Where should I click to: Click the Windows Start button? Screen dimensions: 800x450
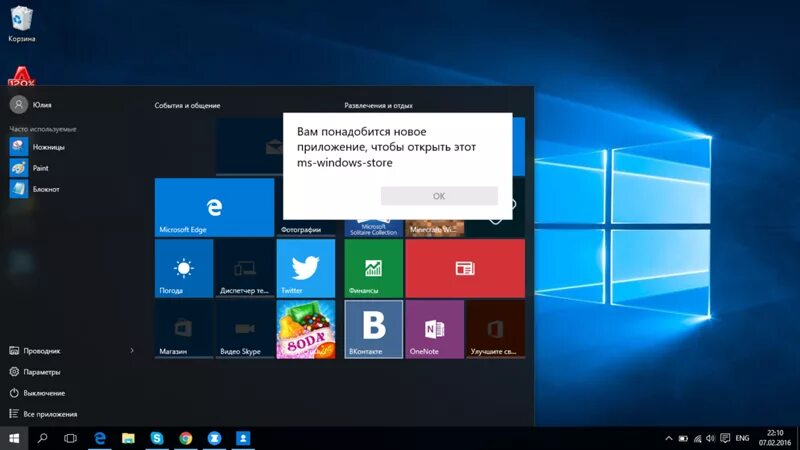(x=14, y=438)
